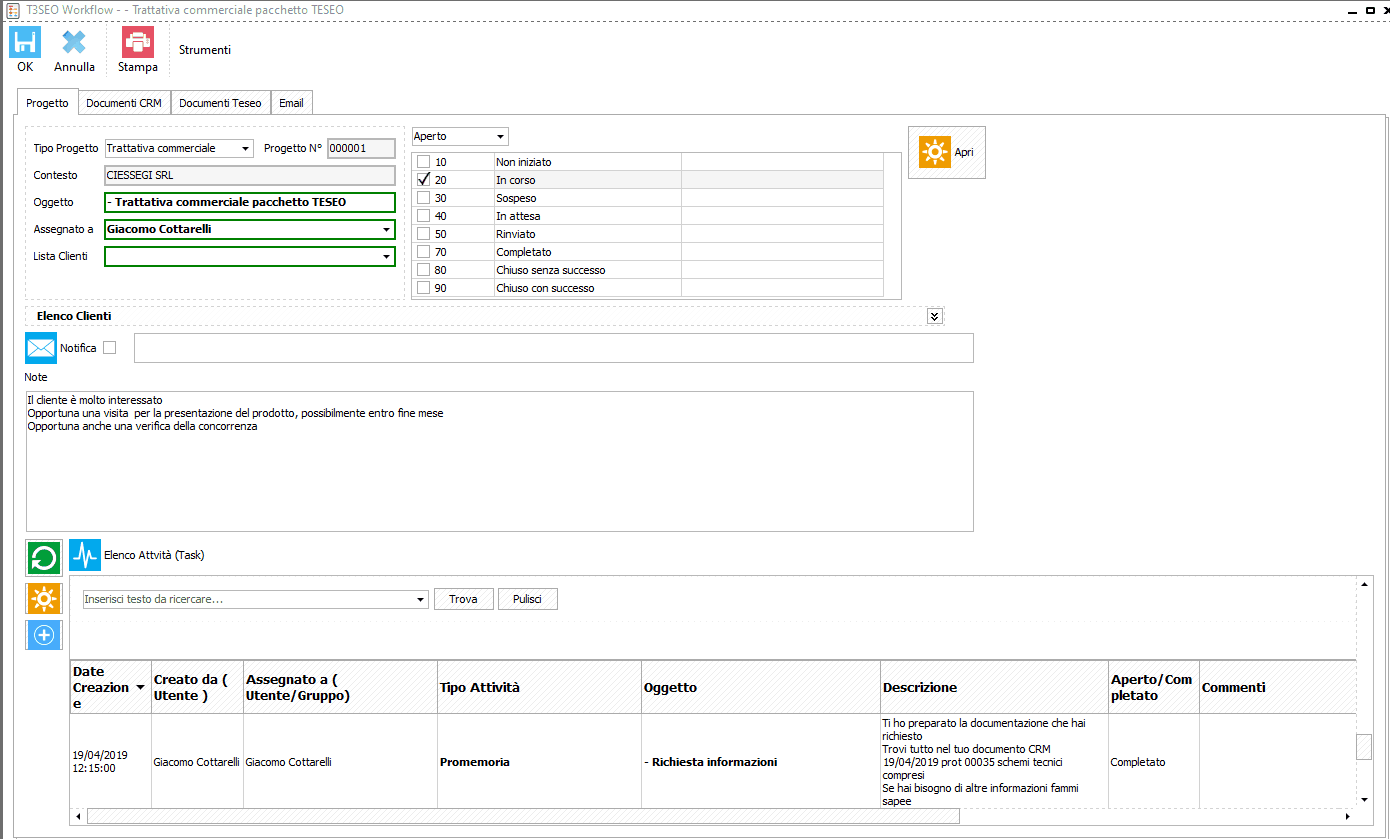The width and height of the screenshot is (1390, 839).
Task: Click the Creato da column header
Action: (196, 687)
